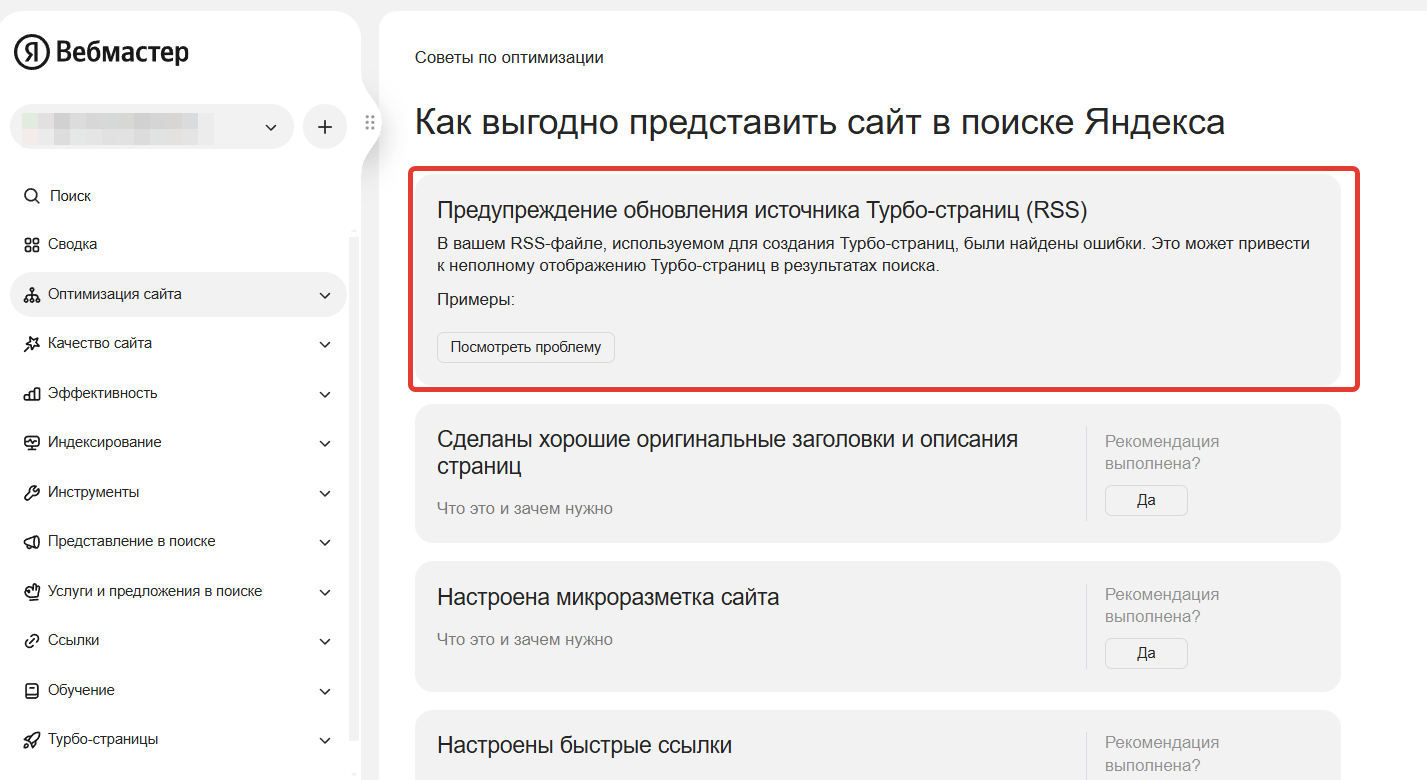Click the Эффективность chart icon

tap(31, 394)
